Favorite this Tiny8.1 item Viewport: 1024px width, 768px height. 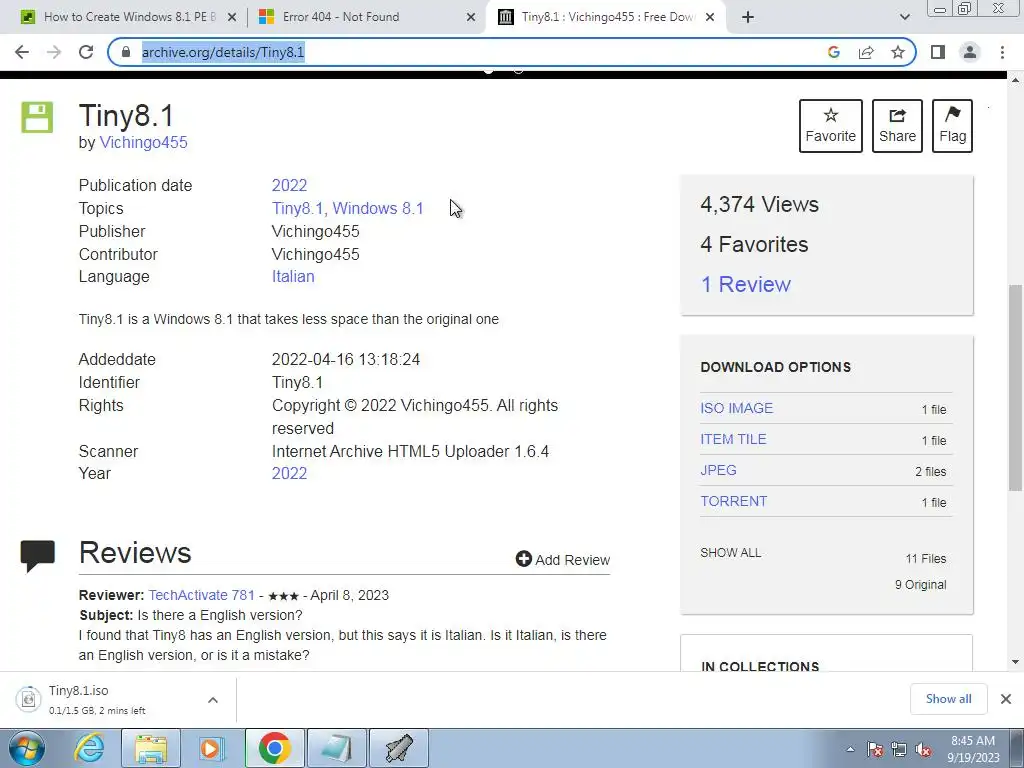click(x=831, y=126)
